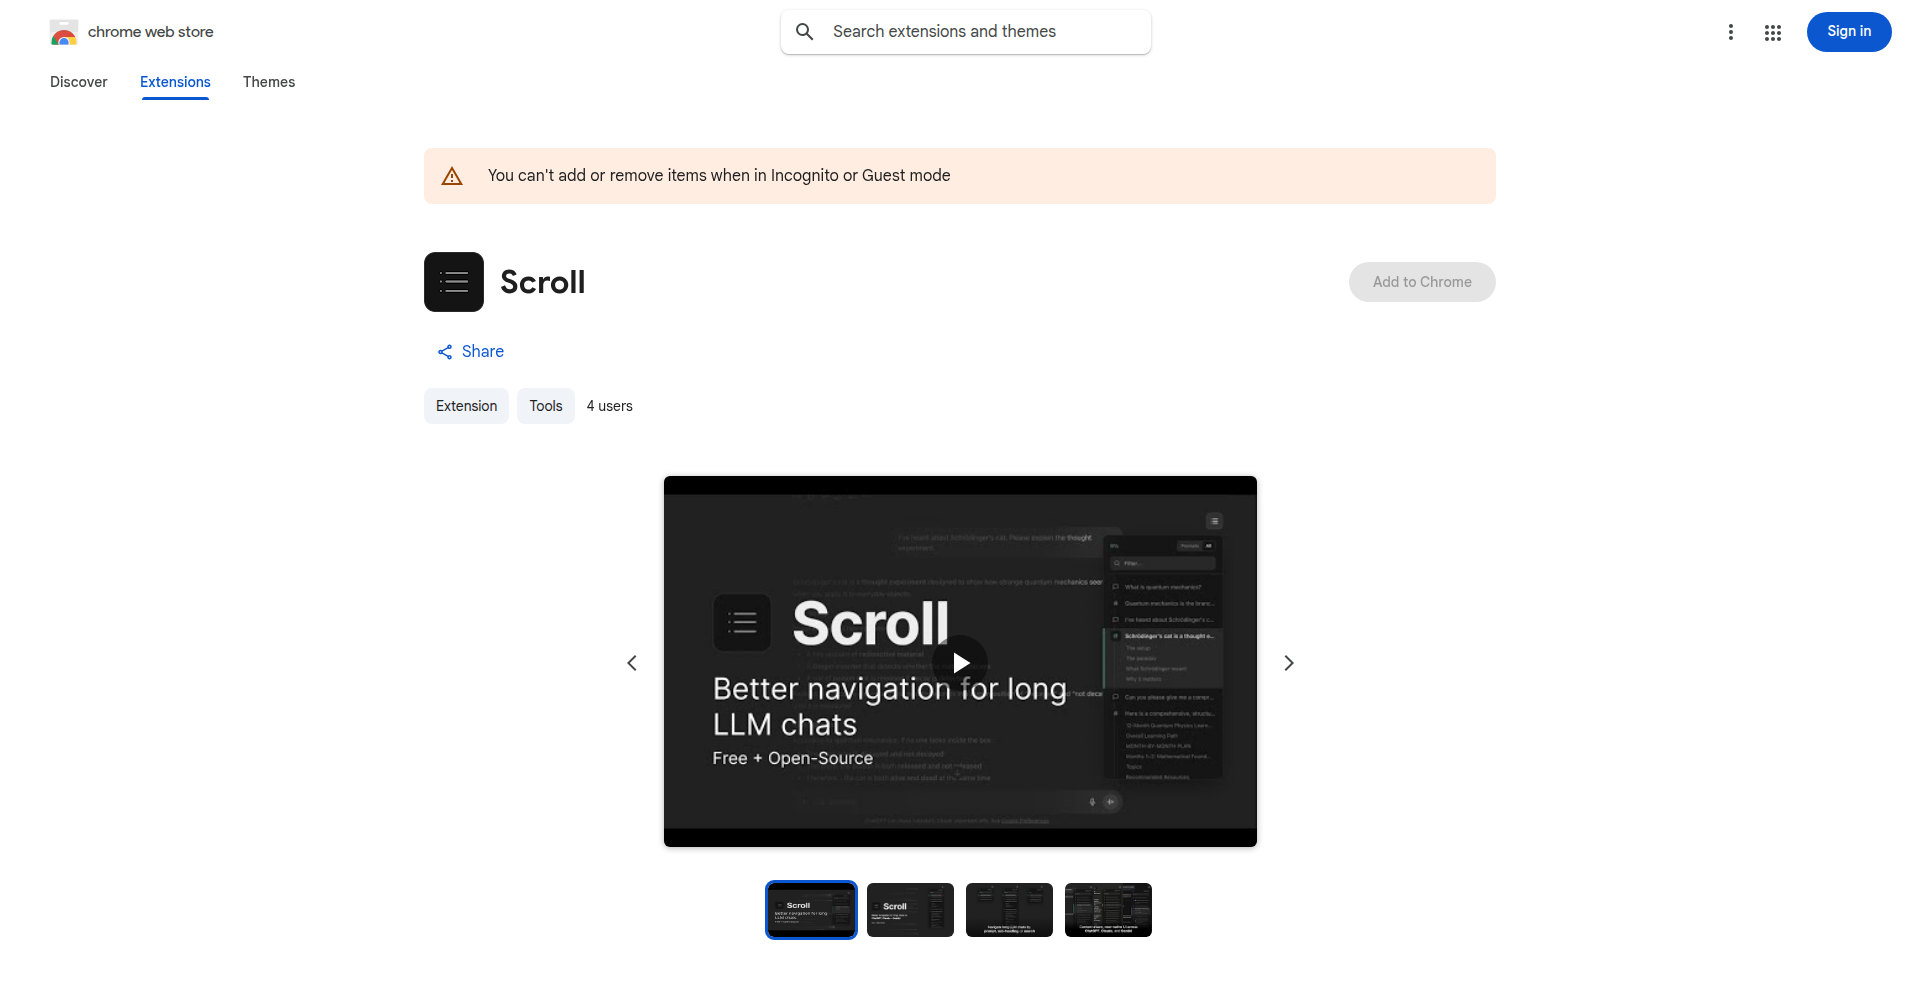
Task: Play the Scroll promo video
Action: 960,663
